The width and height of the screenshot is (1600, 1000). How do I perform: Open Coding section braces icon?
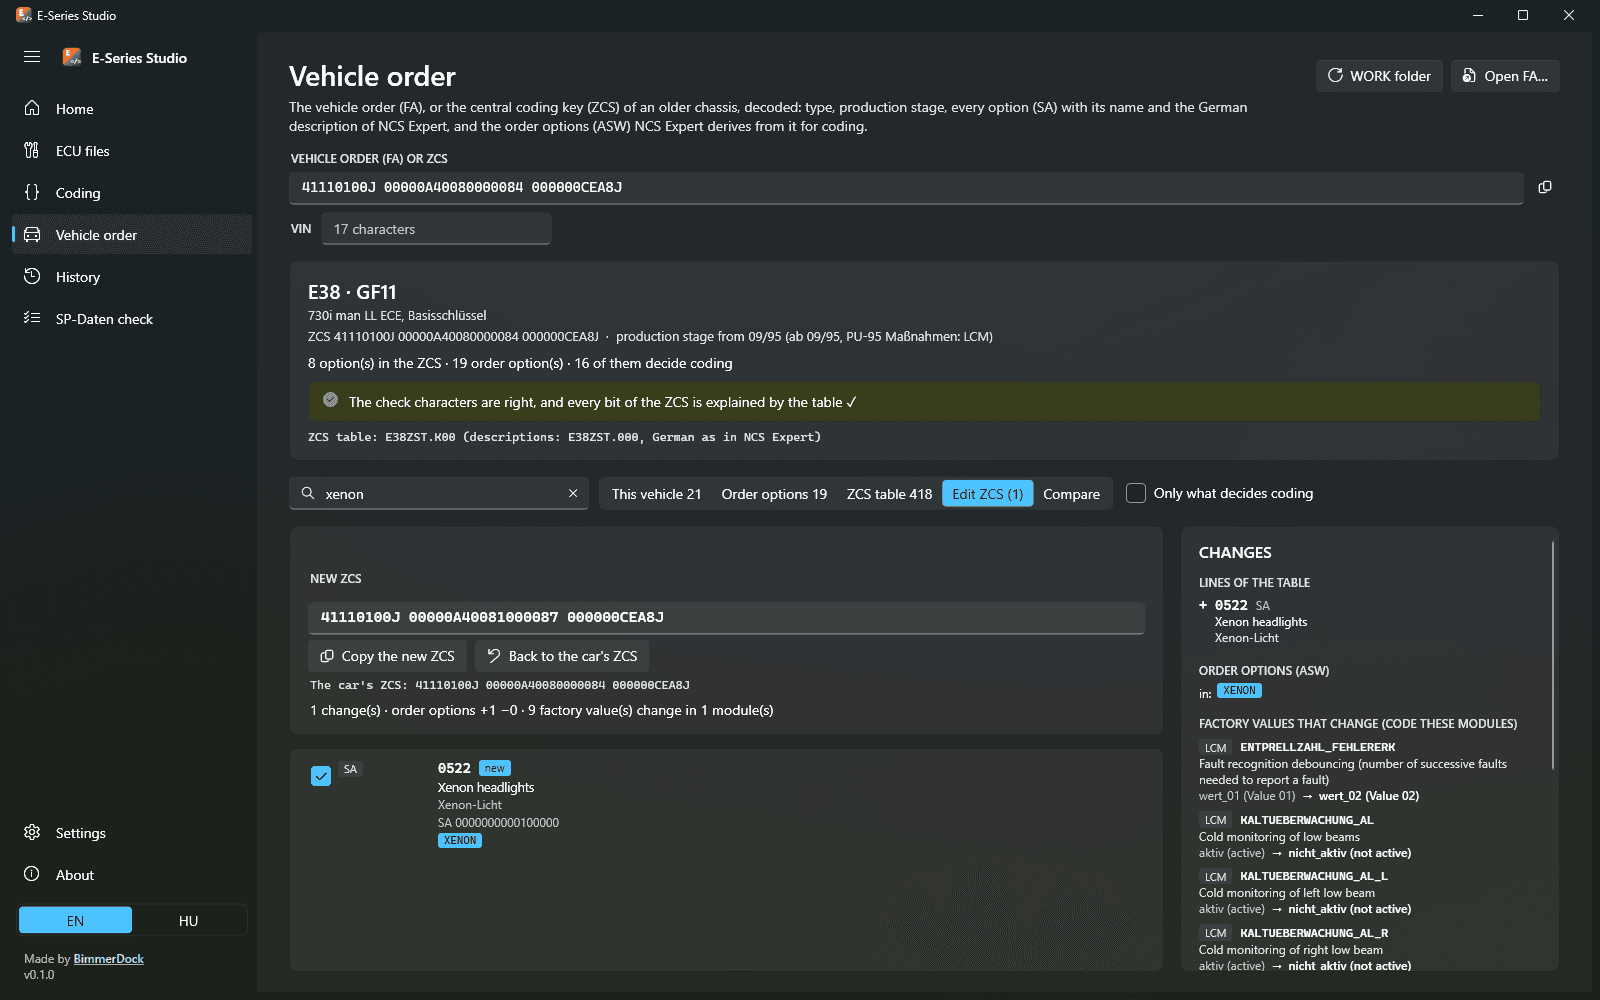(x=32, y=192)
